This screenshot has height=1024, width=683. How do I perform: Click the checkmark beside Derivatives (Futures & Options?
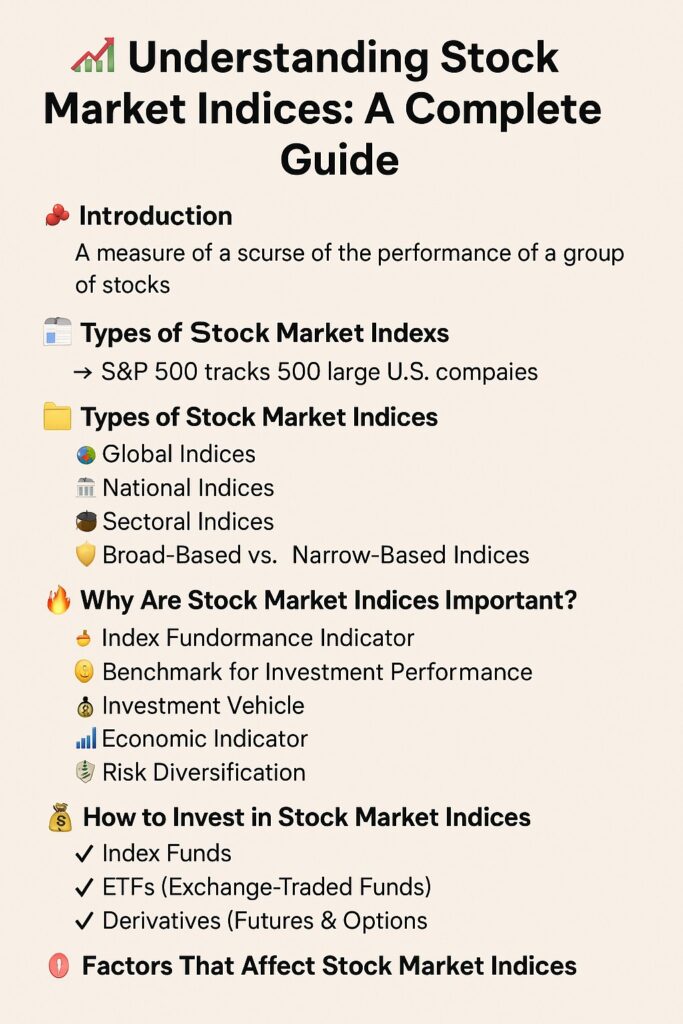[84, 921]
